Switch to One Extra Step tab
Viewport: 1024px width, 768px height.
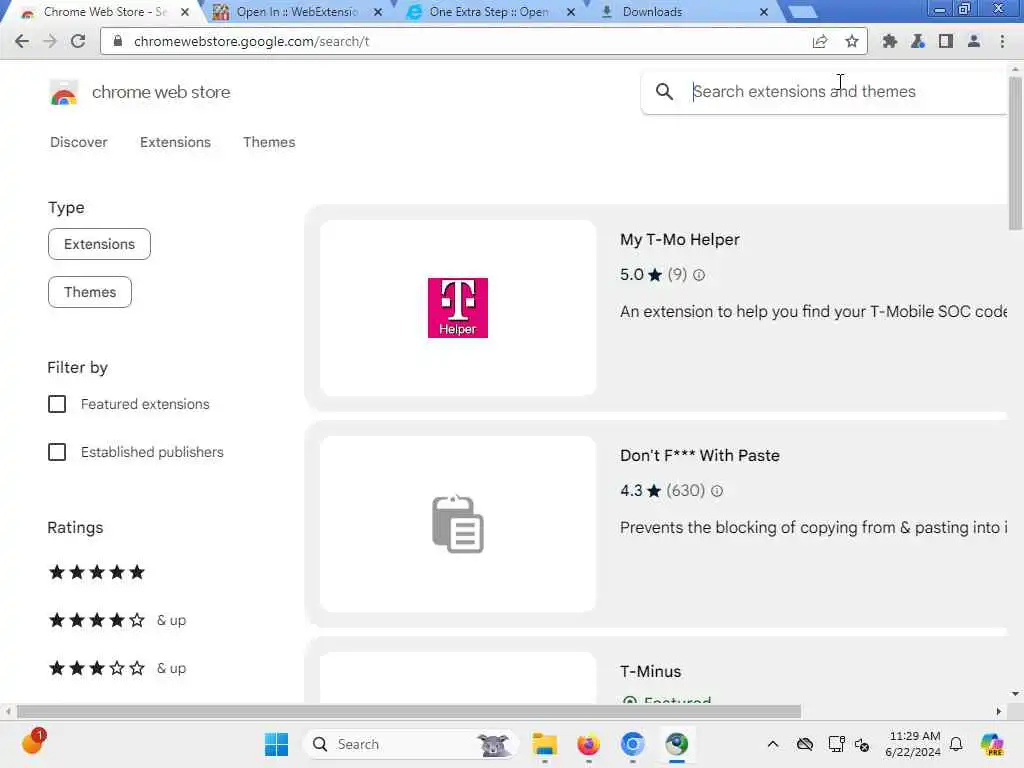[488, 12]
